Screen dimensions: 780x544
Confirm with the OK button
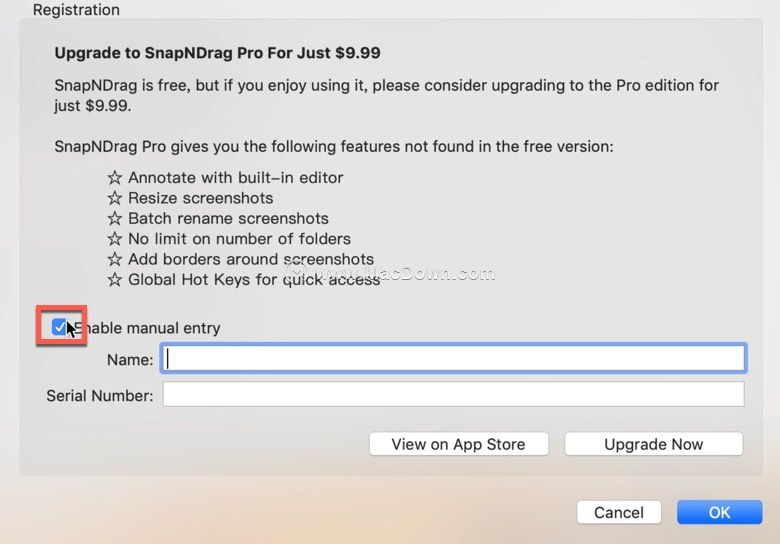[719, 512]
